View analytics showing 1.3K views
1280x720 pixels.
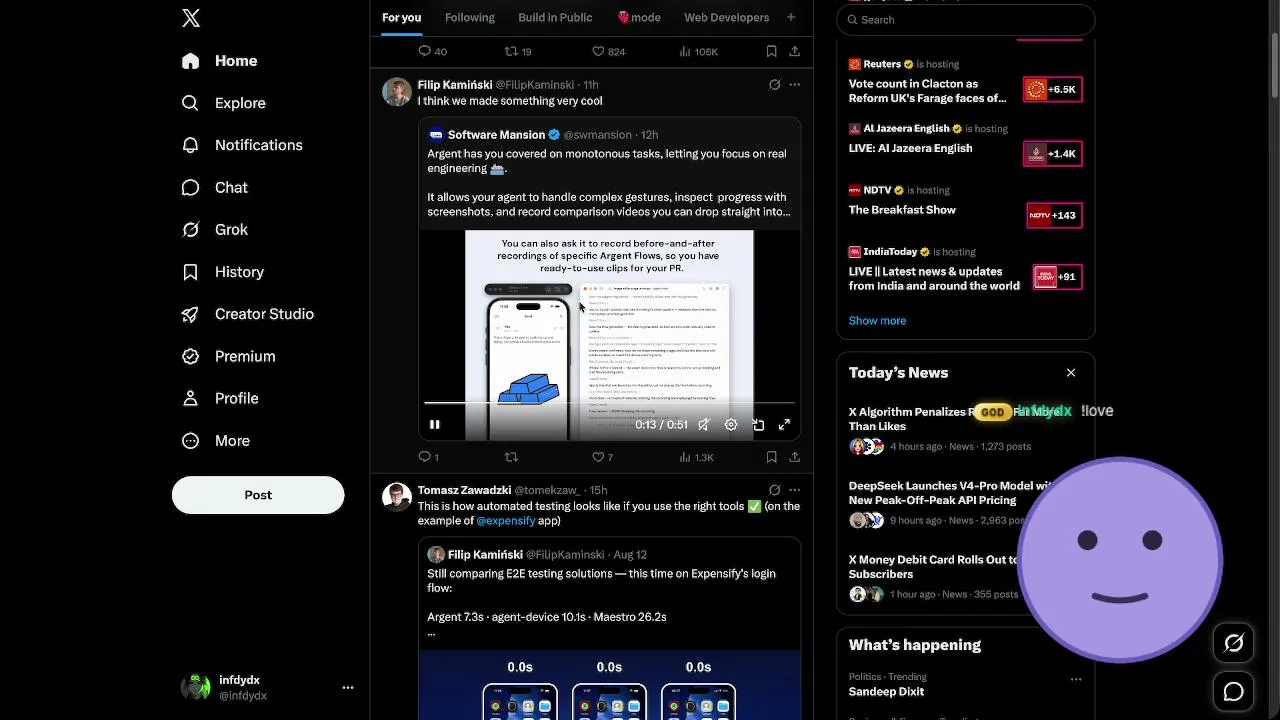click(x=696, y=457)
